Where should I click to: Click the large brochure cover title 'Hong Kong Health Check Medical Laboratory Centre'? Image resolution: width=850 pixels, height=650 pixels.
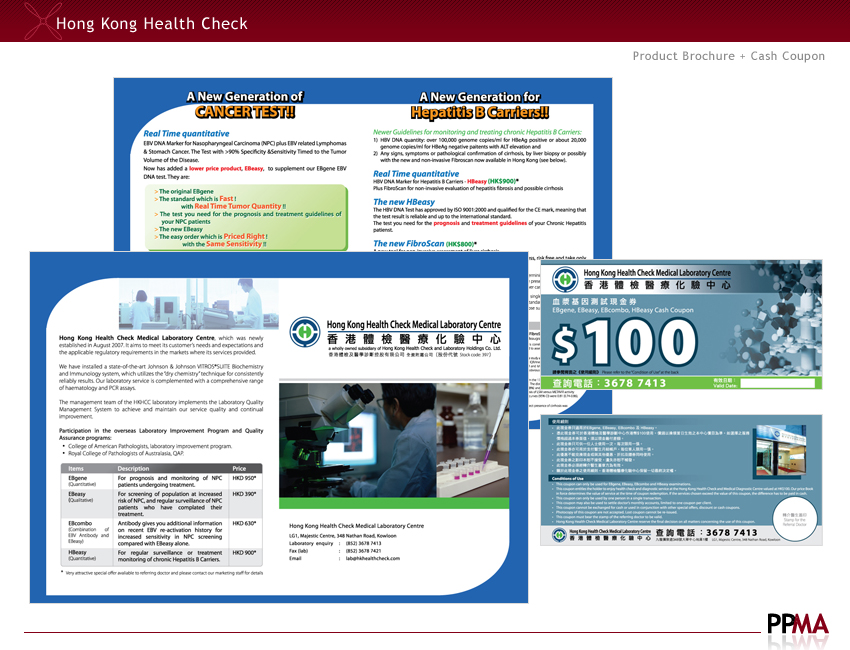click(x=414, y=325)
